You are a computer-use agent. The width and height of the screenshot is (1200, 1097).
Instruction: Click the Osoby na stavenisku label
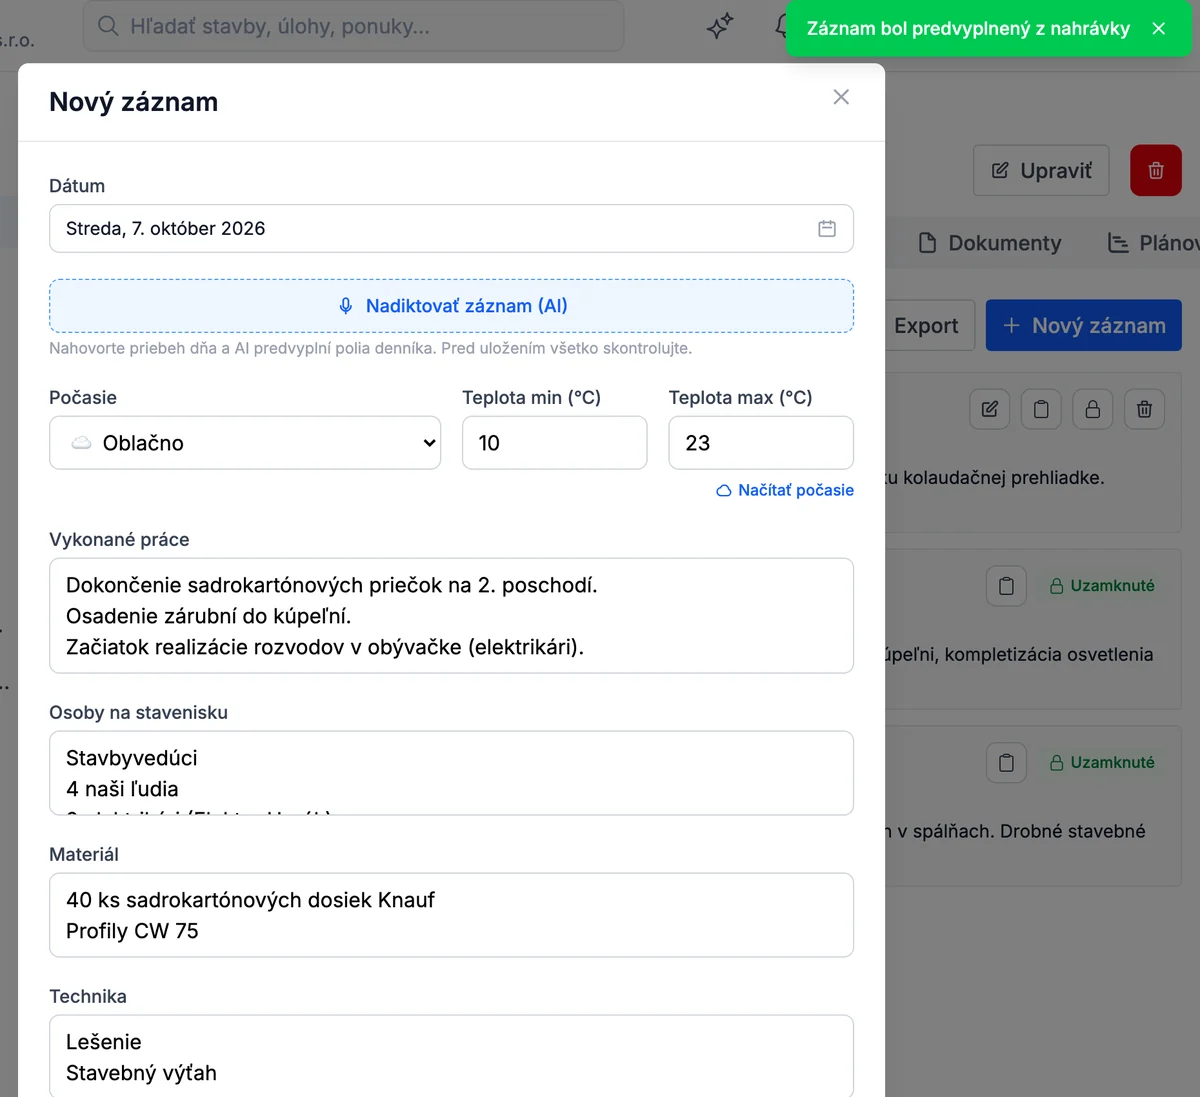click(x=139, y=713)
